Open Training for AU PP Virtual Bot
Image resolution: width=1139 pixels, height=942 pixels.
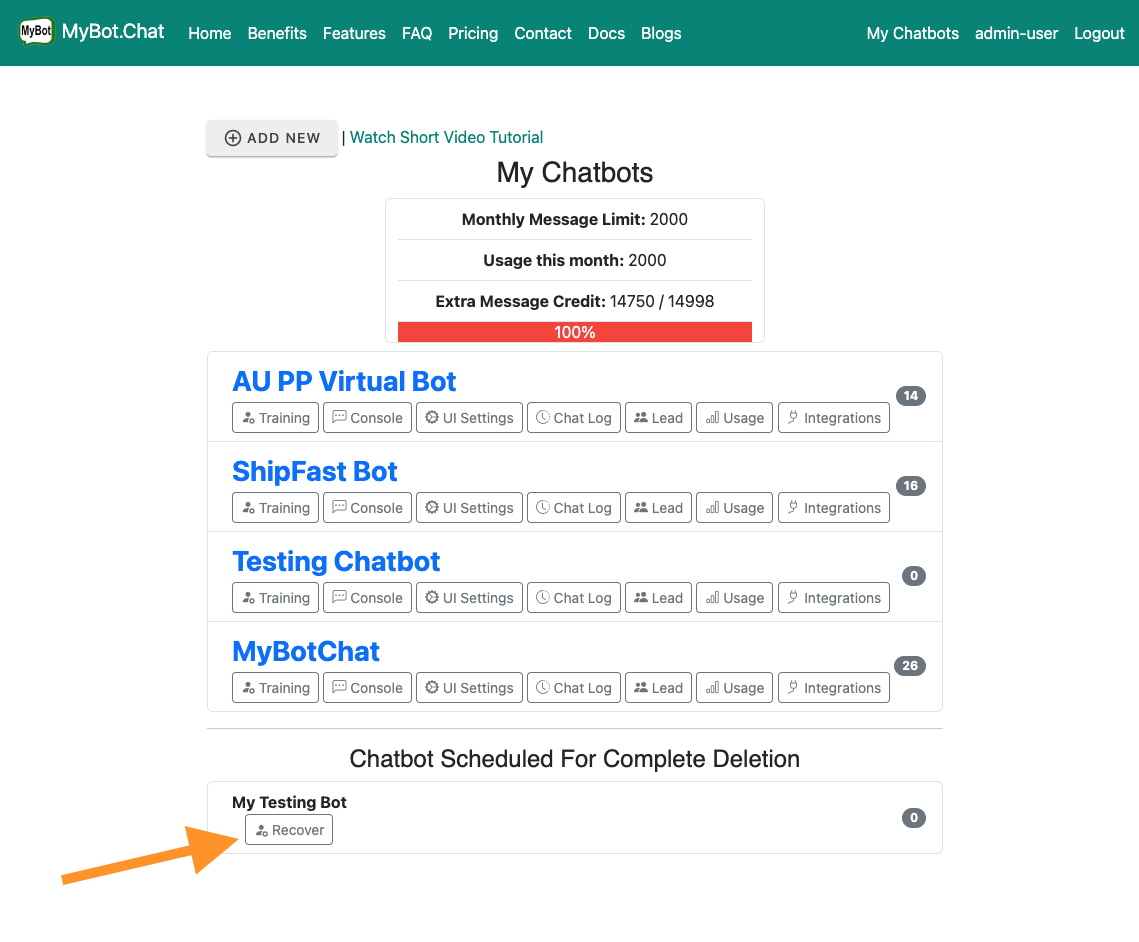coord(275,418)
